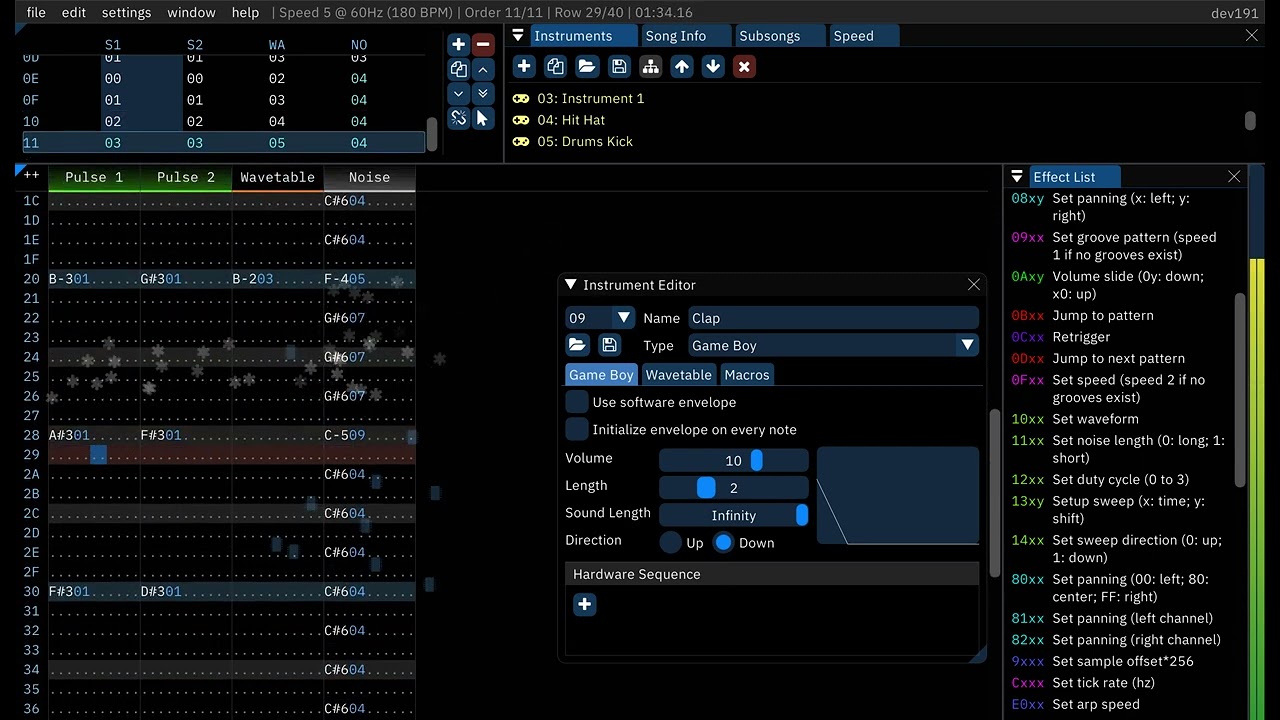Save instrument in Instrument Editor disk icon
The height and width of the screenshot is (720, 1280).
click(609, 345)
